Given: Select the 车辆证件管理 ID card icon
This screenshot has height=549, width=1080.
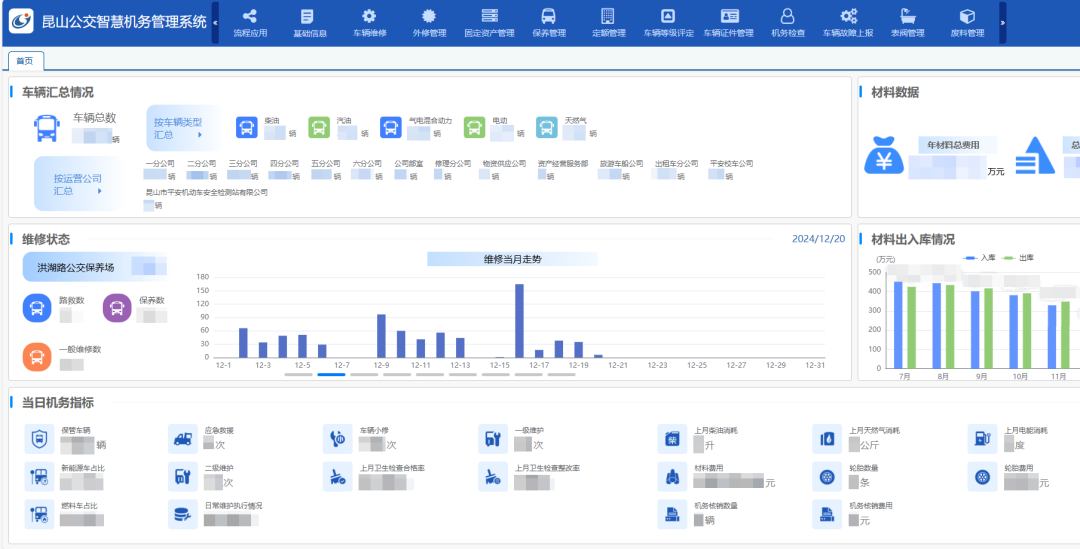Looking at the screenshot, I should pyautogui.click(x=729, y=17).
